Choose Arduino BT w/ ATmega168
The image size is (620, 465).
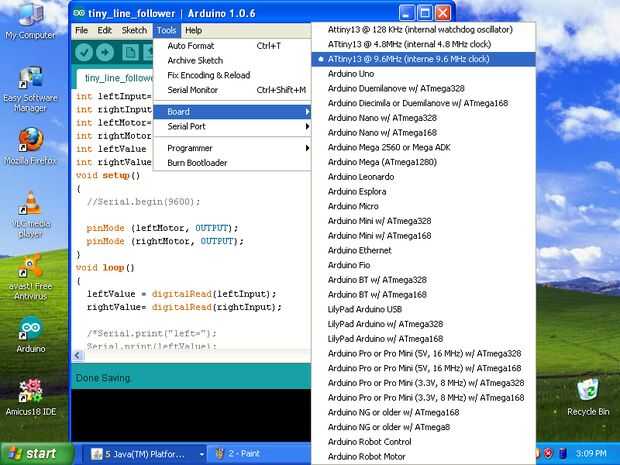pyautogui.click(x=423, y=295)
